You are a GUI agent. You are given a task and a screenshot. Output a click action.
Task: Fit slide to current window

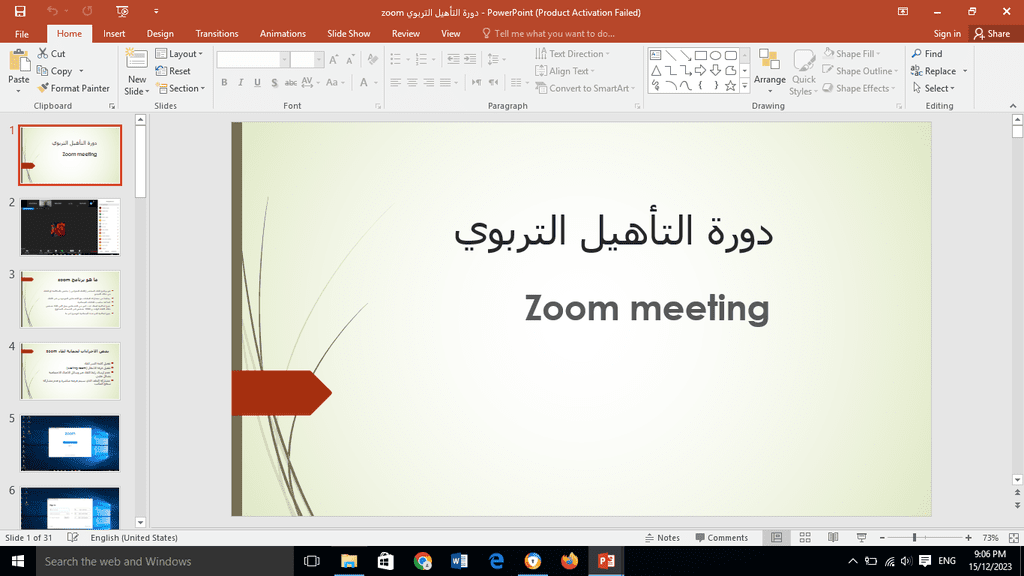(1014, 537)
